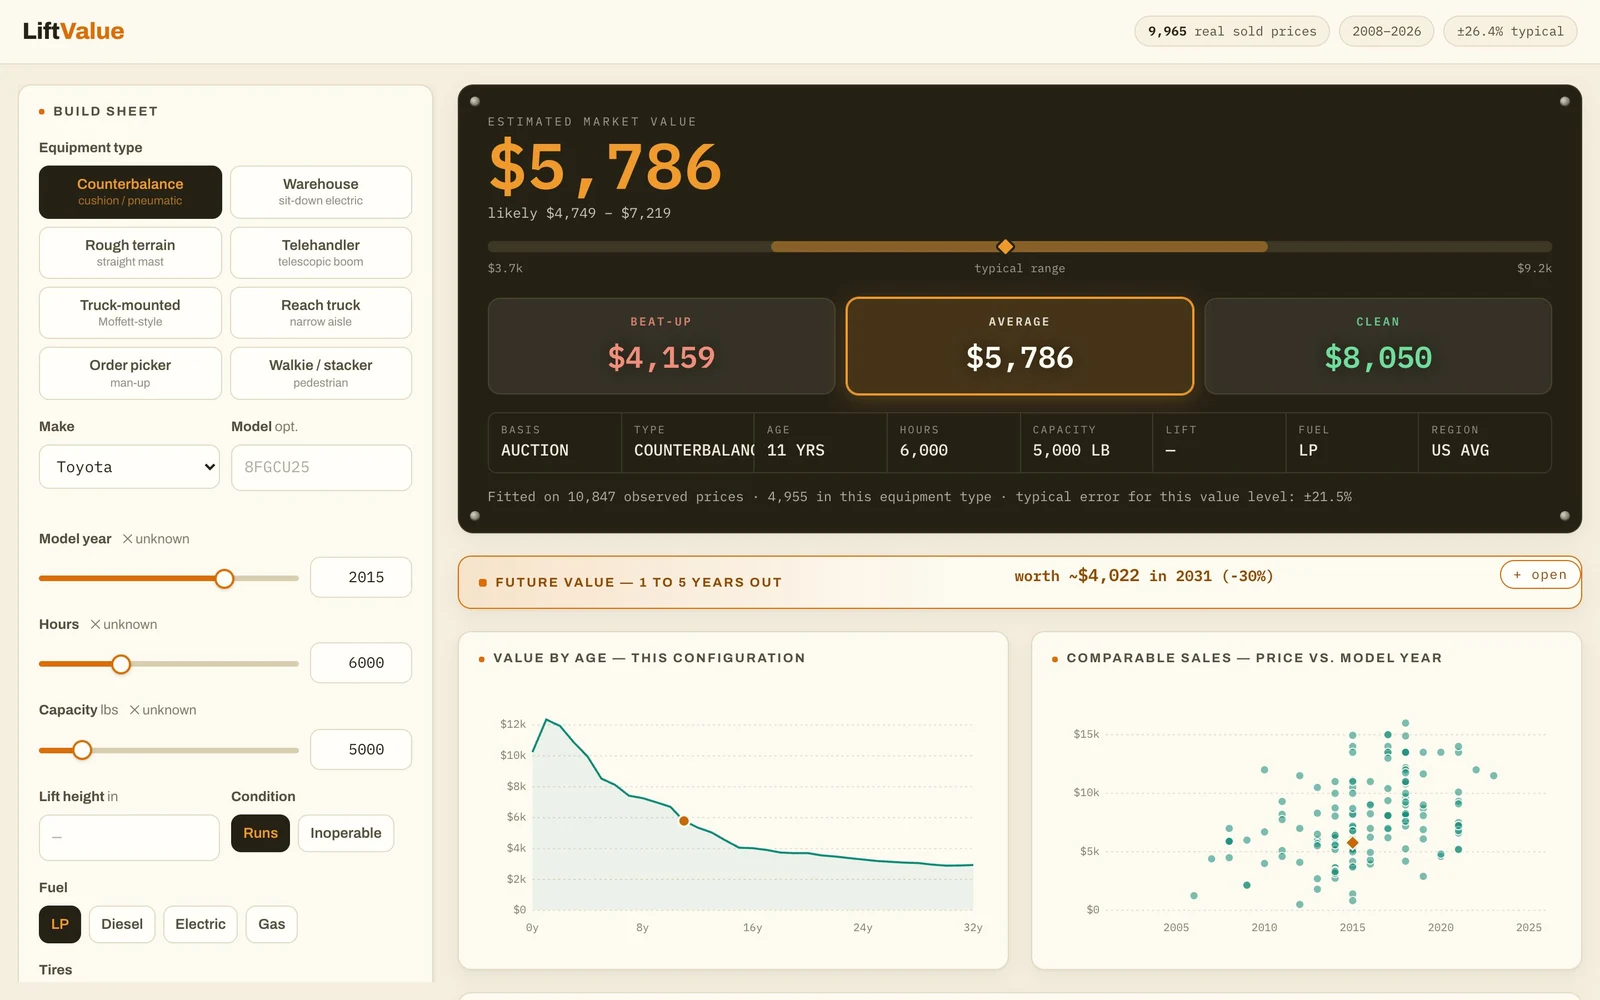Mark Model year as unknown
This screenshot has height=1000, width=1600.
coord(156,539)
